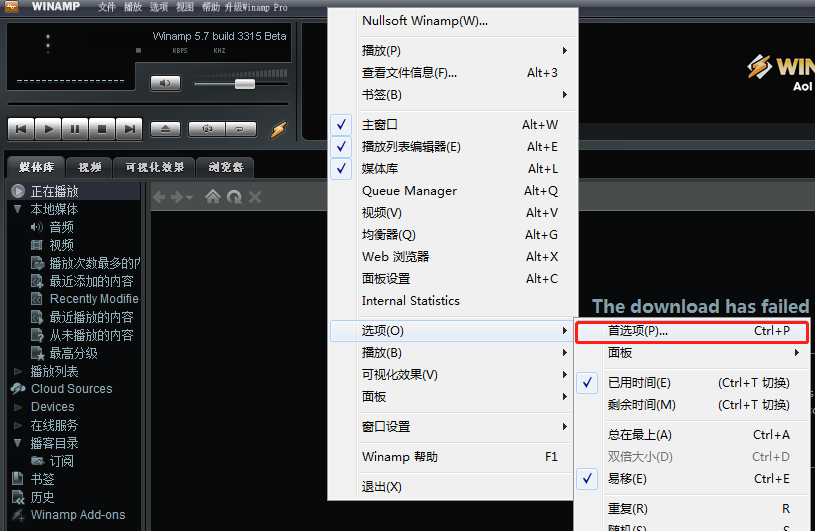Click the Pause button
The height and width of the screenshot is (531, 815).
click(75, 129)
